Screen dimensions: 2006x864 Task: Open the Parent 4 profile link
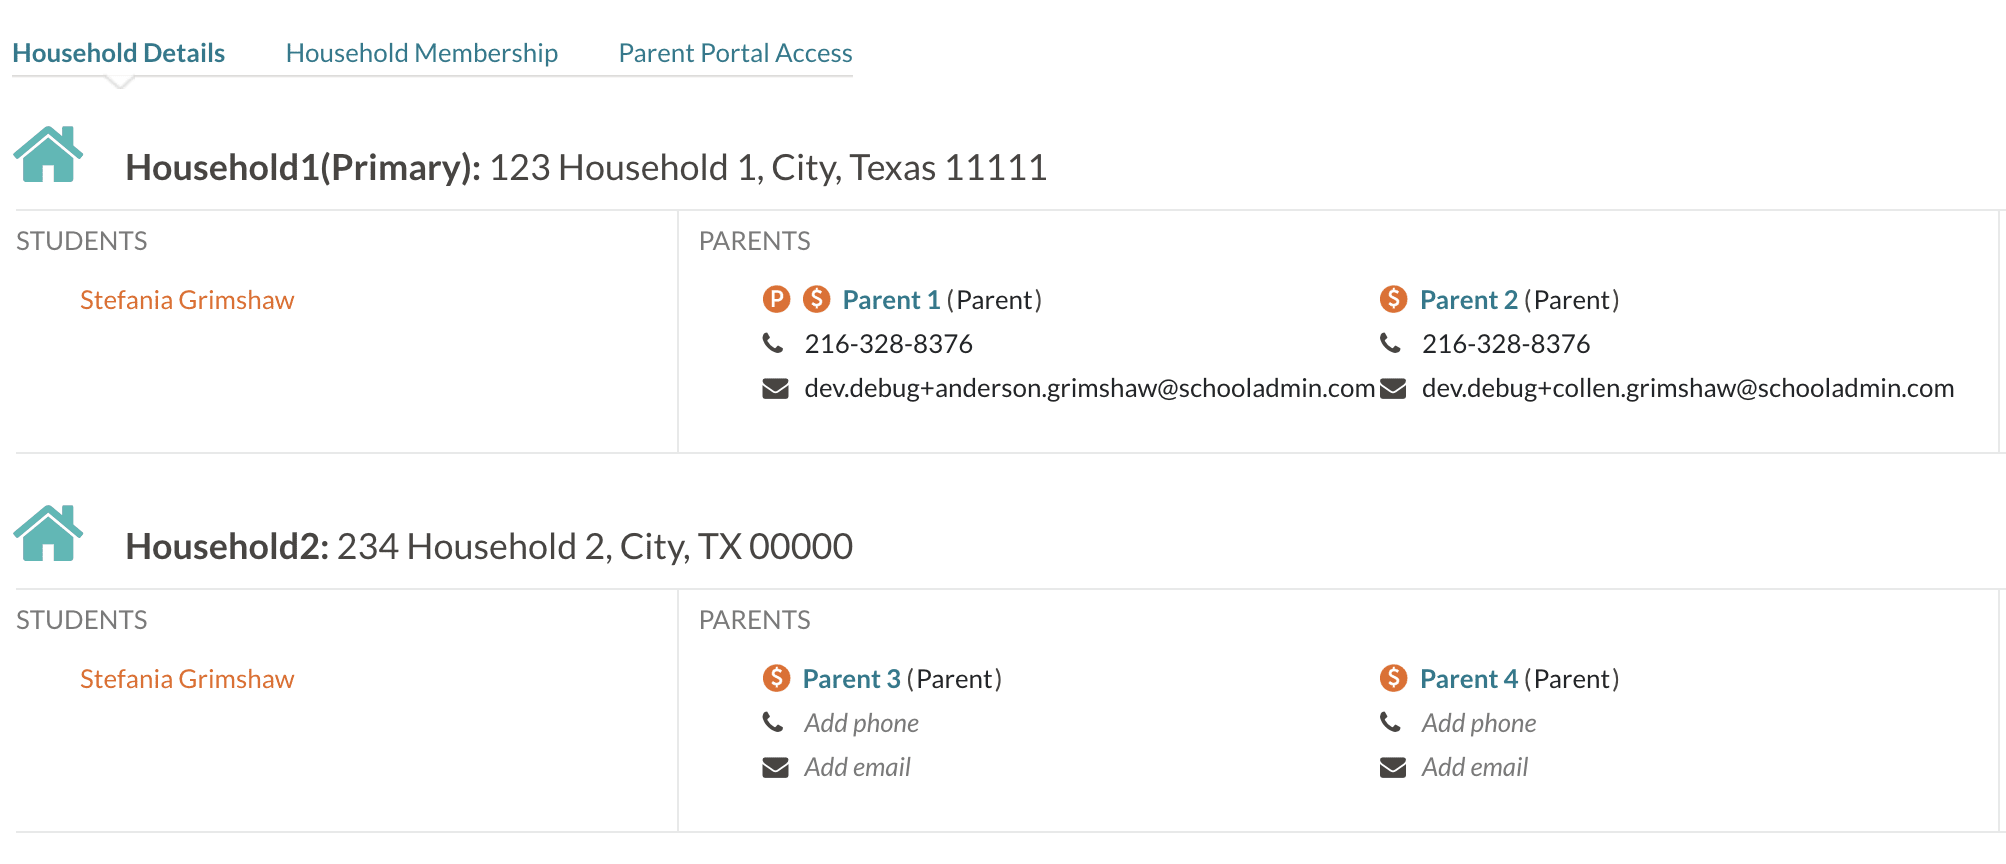tap(1468, 679)
